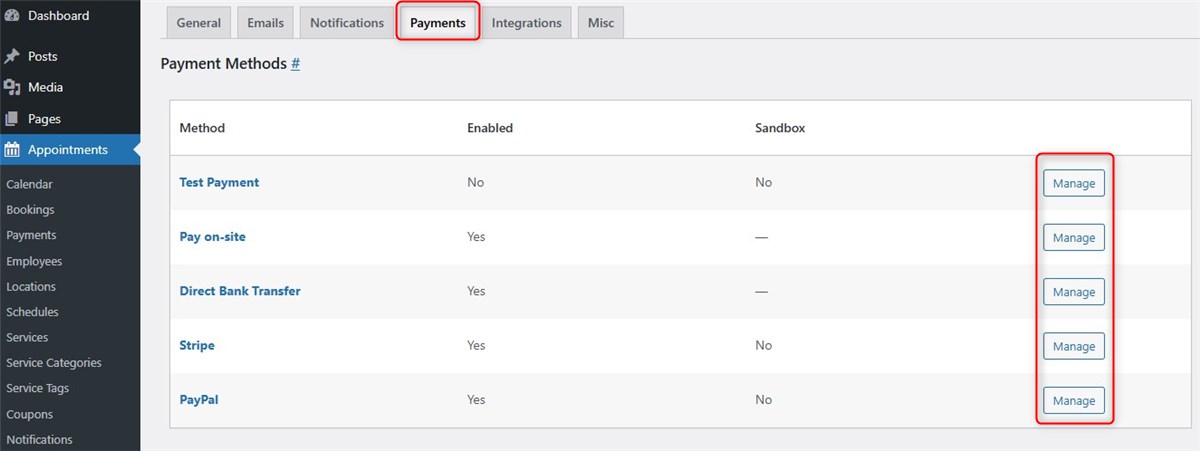Open the Test Payment link
The image size is (1200, 451).
(x=219, y=183)
